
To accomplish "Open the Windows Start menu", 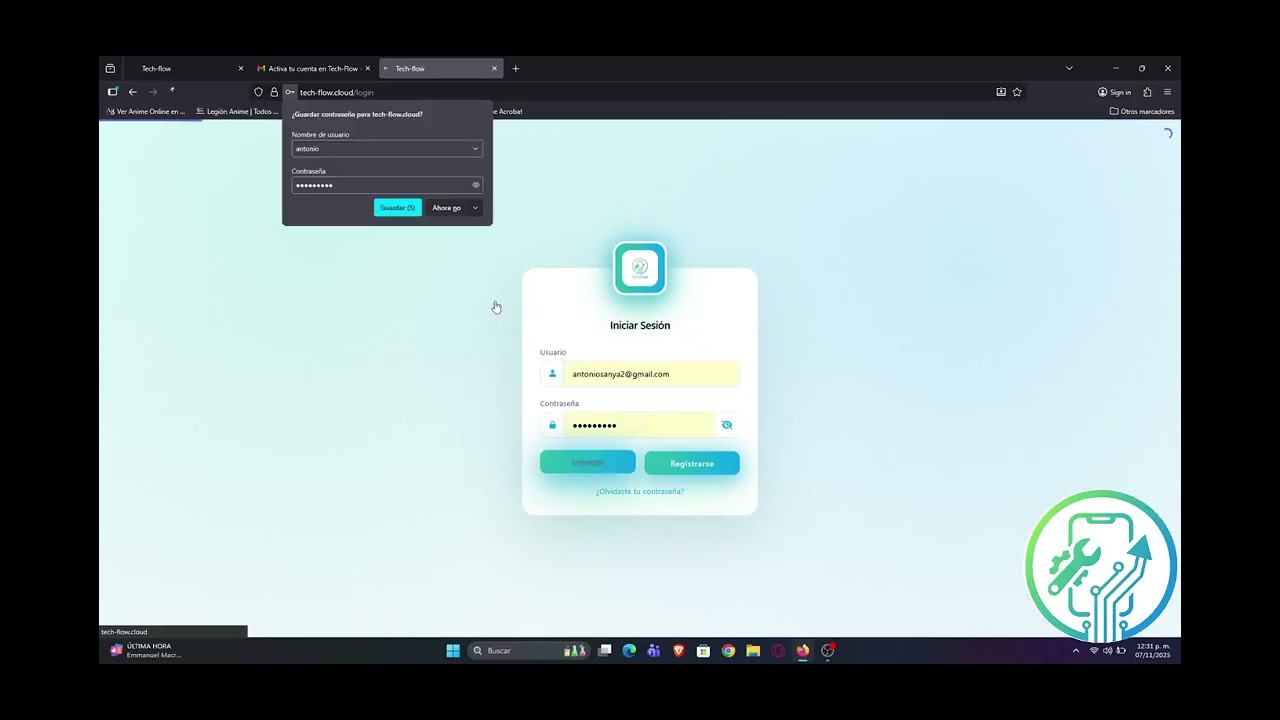I will 453,651.
